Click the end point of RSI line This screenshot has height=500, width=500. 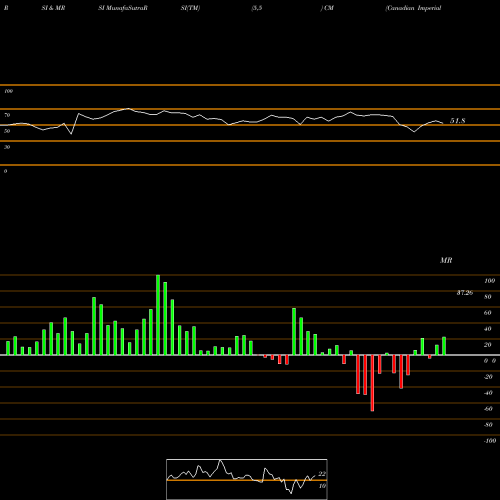click(443, 123)
